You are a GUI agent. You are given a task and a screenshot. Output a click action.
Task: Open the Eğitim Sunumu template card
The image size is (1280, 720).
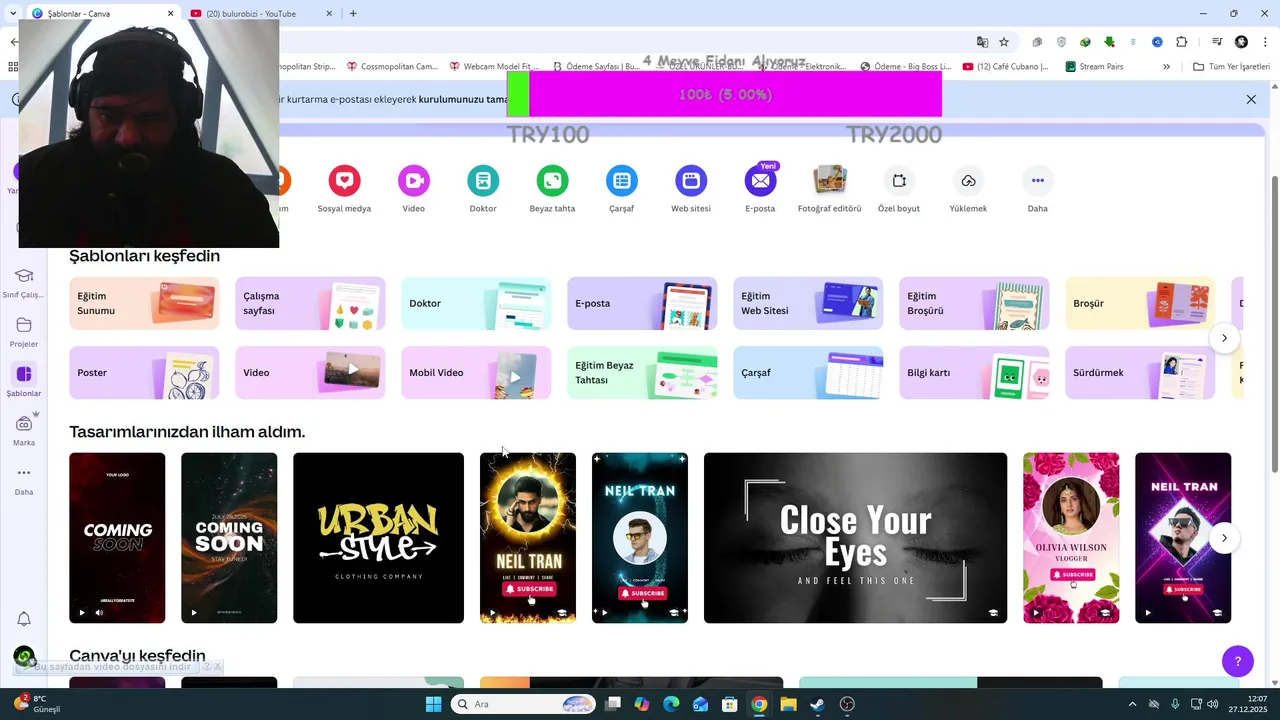[x=144, y=303]
